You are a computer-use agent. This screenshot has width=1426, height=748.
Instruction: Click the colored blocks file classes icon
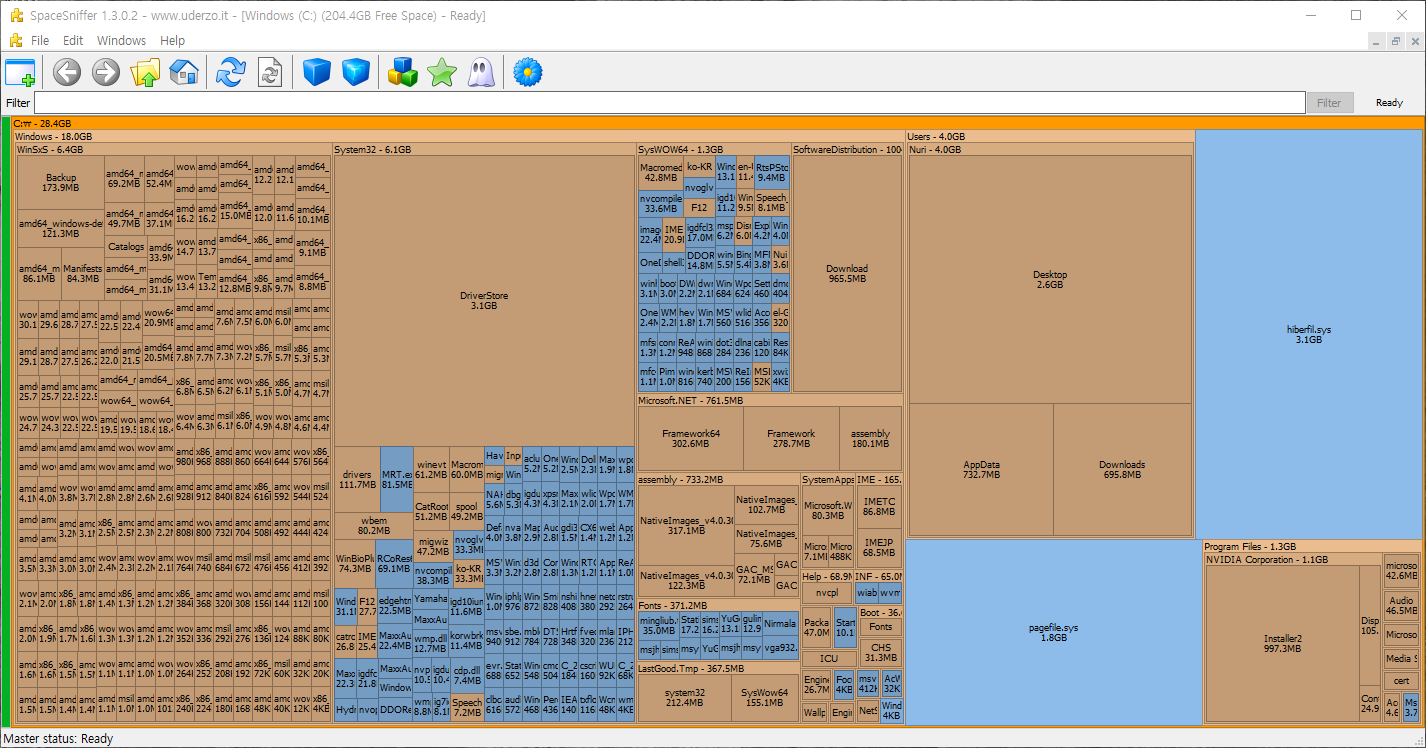pos(402,72)
